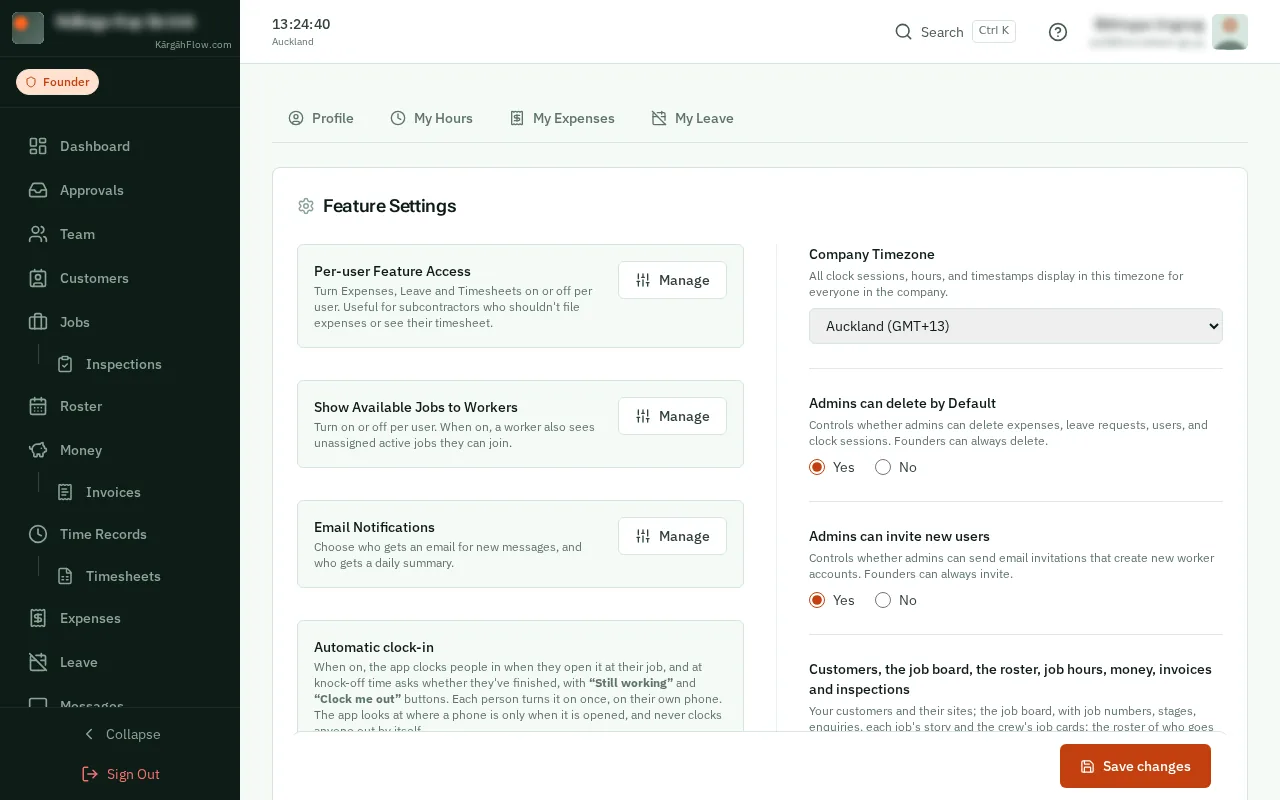
Task: Click the Roster calendar icon
Action: 38,406
